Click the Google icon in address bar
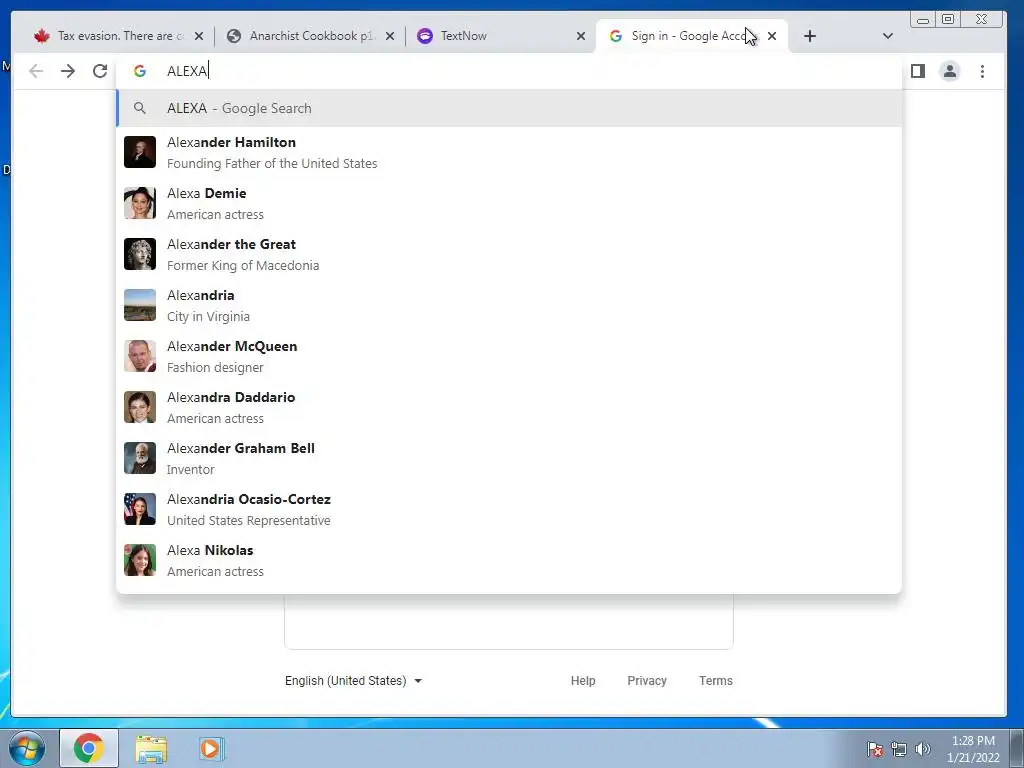Viewport: 1024px width, 768px height. pyautogui.click(x=140, y=71)
